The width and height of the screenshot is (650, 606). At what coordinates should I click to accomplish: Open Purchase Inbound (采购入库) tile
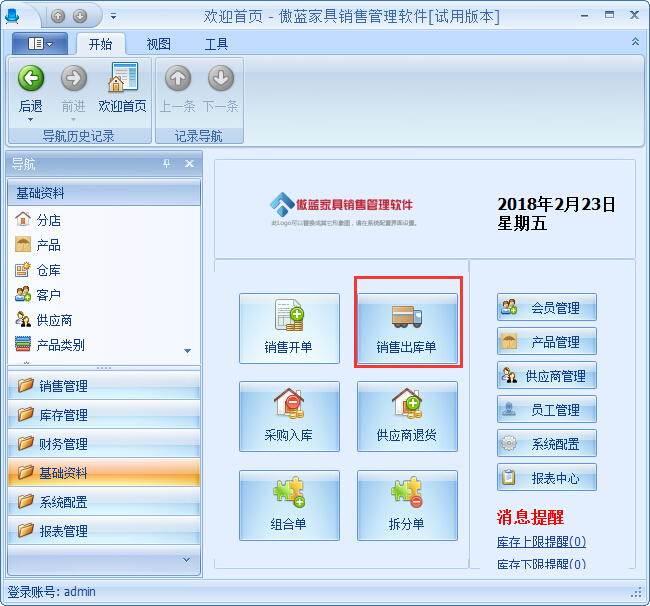coord(288,416)
